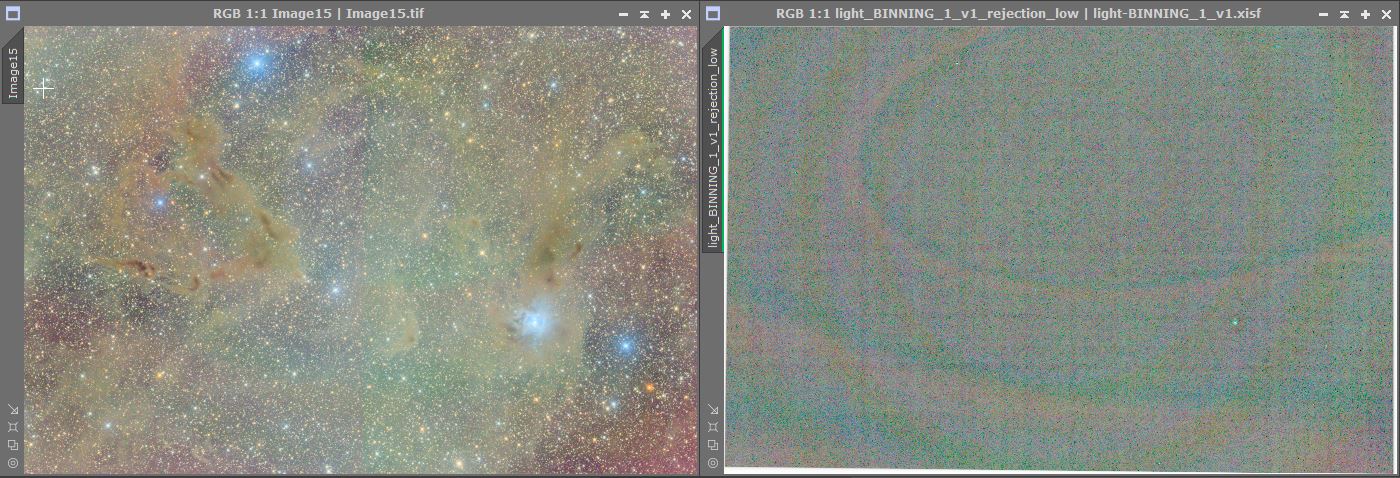Click overlapping squares icon in rejection_low window
The image size is (1400, 478).
tap(713, 445)
